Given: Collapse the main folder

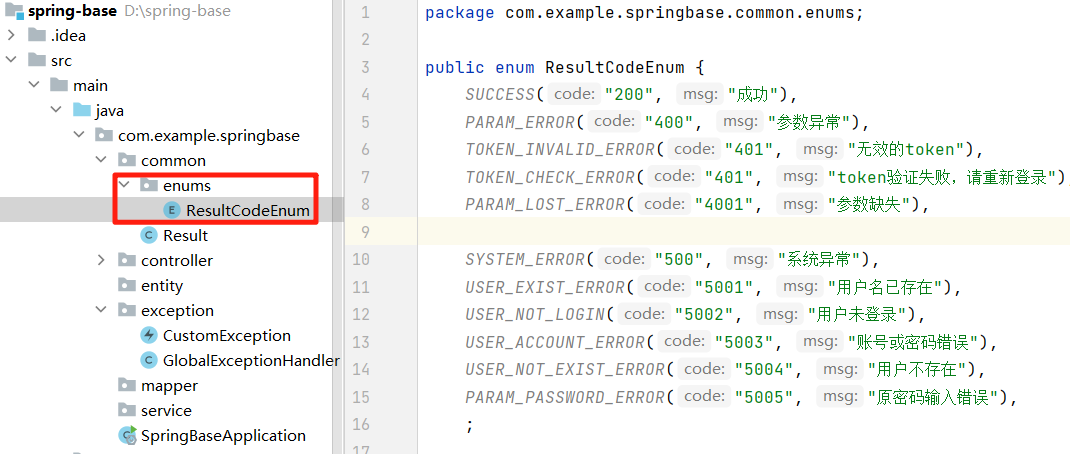Looking at the screenshot, I should [x=34, y=85].
